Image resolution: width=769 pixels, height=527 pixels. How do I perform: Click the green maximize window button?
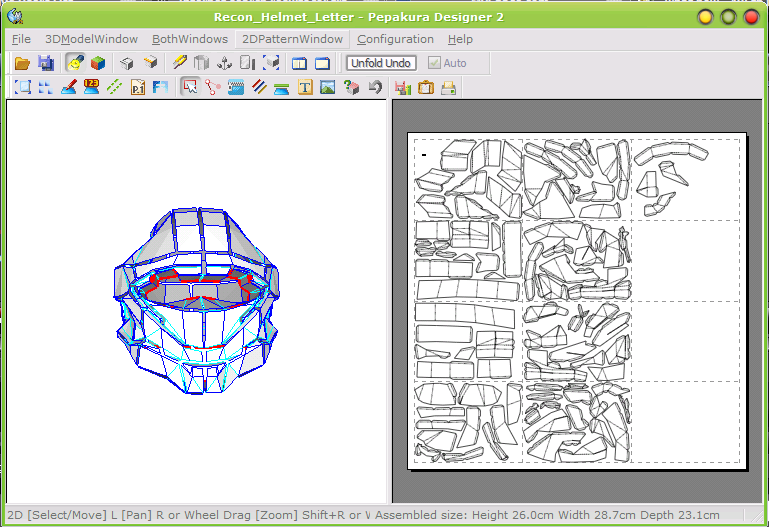(728, 17)
